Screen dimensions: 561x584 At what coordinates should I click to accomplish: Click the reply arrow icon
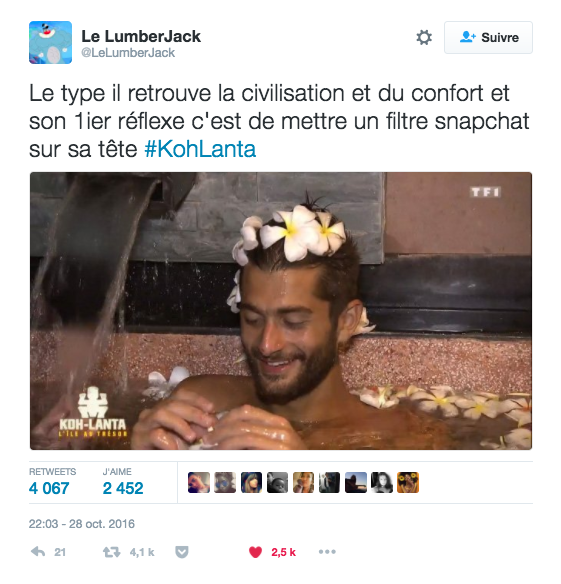coord(38,552)
